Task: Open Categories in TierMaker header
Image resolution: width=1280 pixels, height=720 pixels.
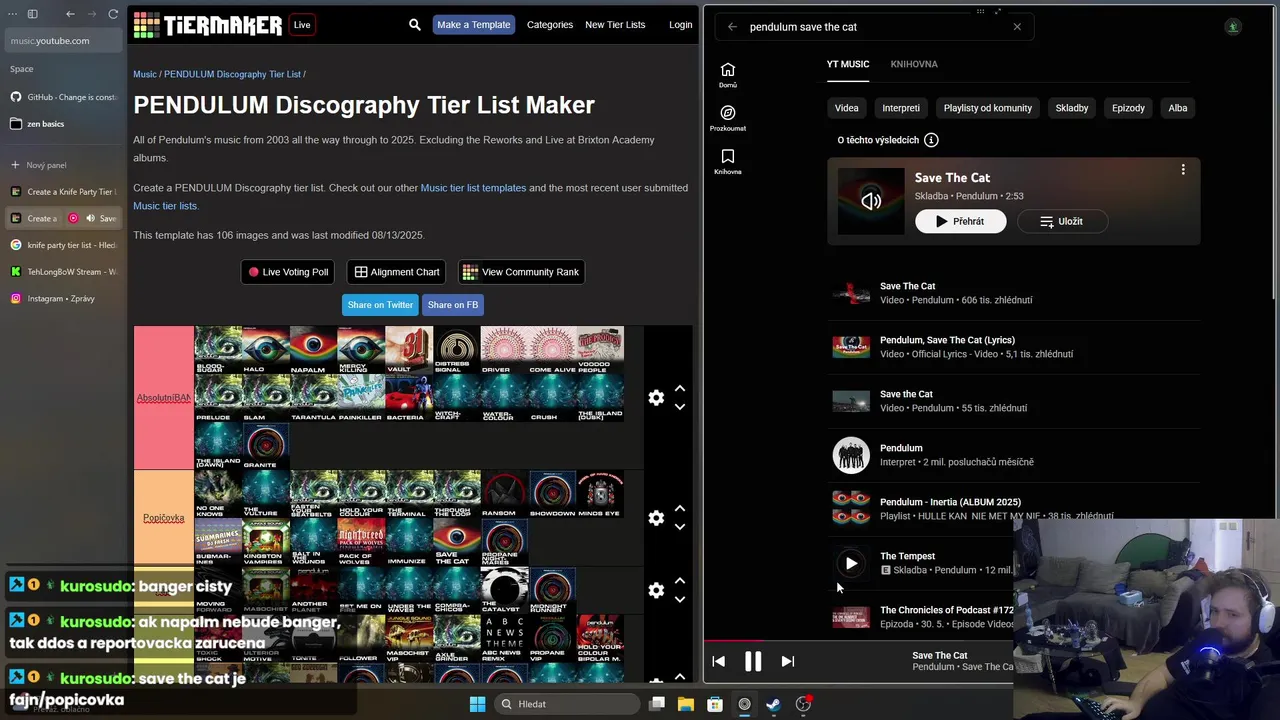Action: pyautogui.click(x=550, y=25)
